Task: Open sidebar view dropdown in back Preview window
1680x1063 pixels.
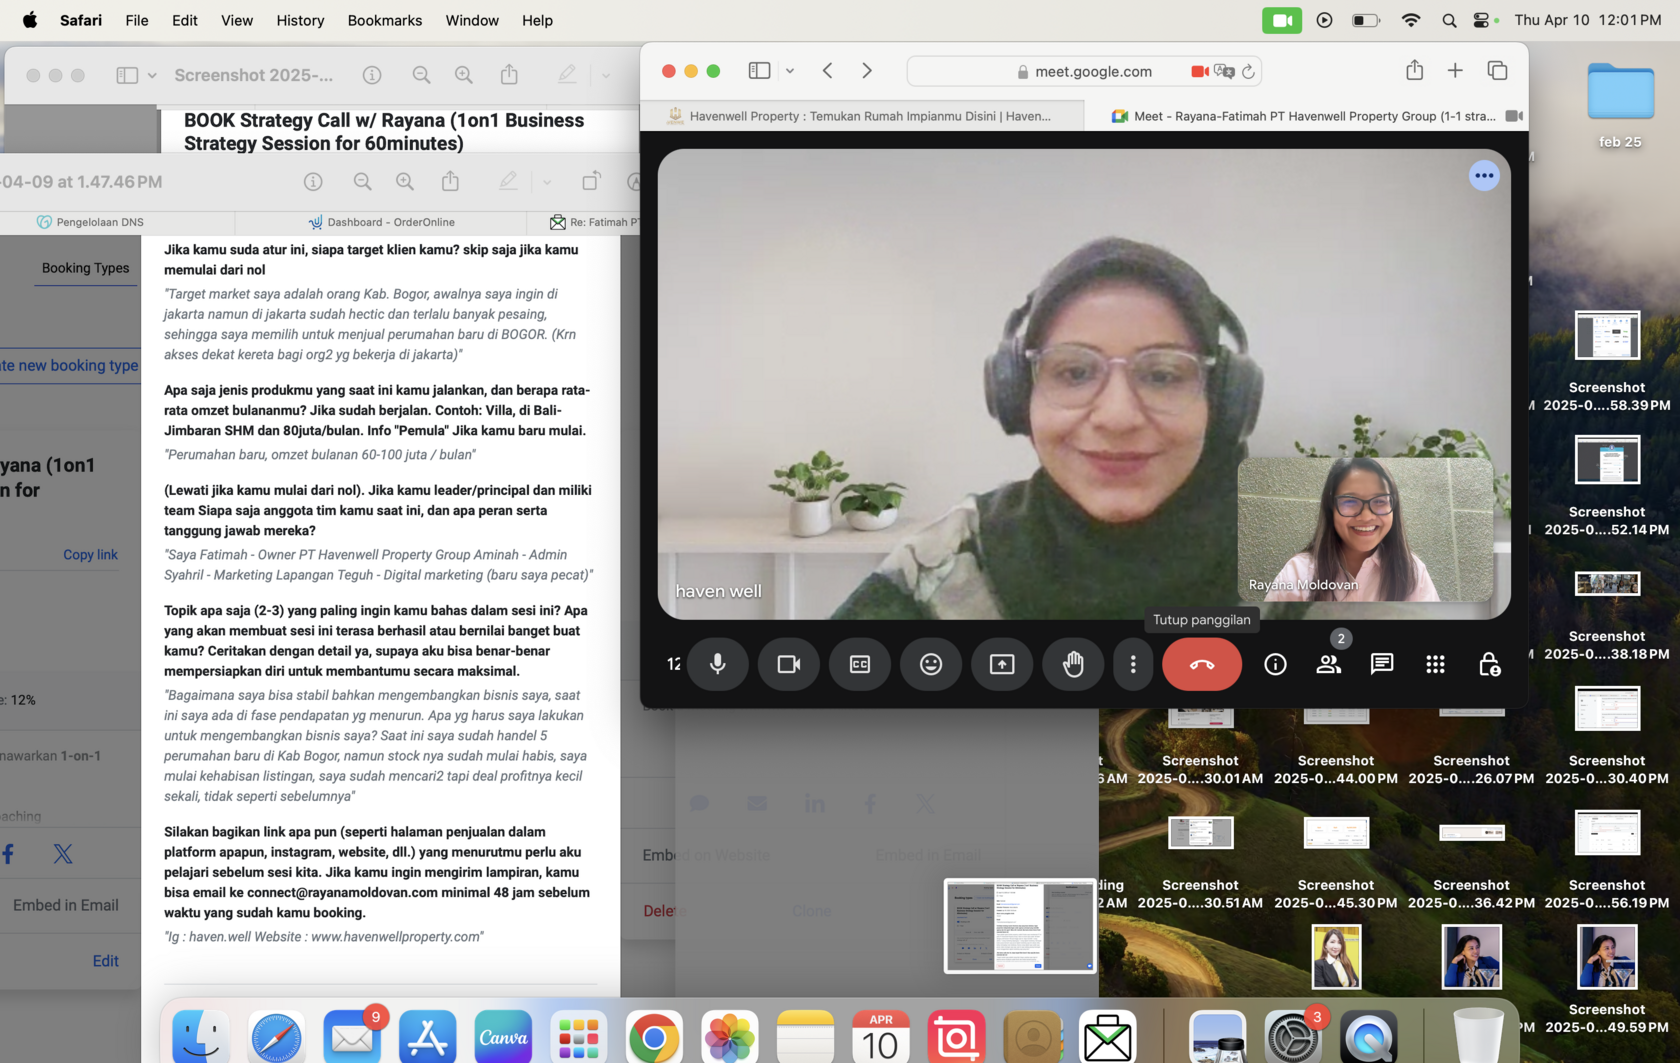Action: (152, 75)
